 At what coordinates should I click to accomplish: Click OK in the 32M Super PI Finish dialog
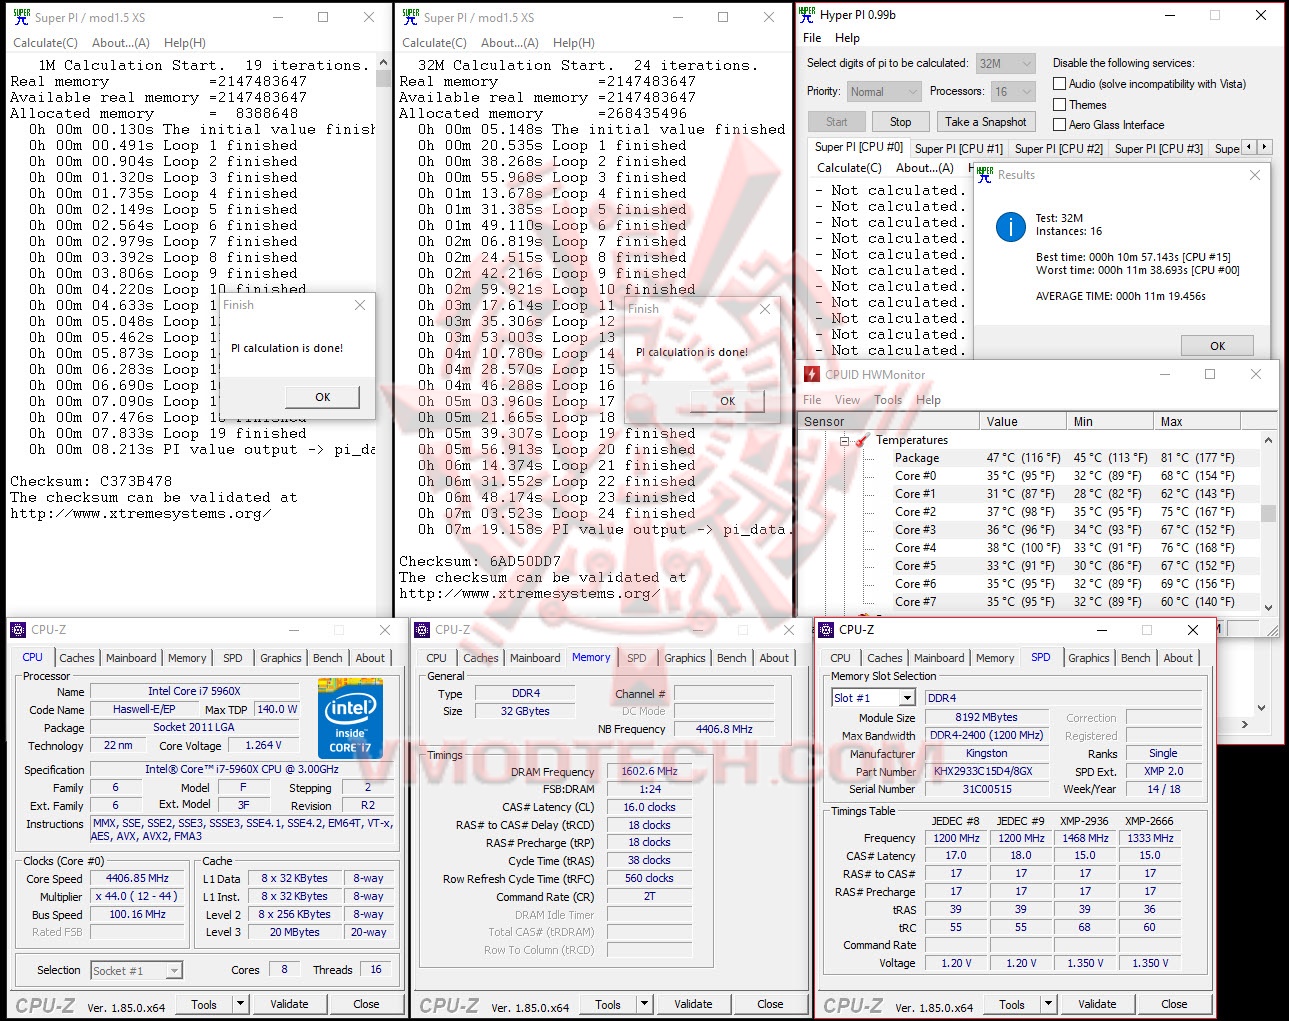click(x=728, y=401)
